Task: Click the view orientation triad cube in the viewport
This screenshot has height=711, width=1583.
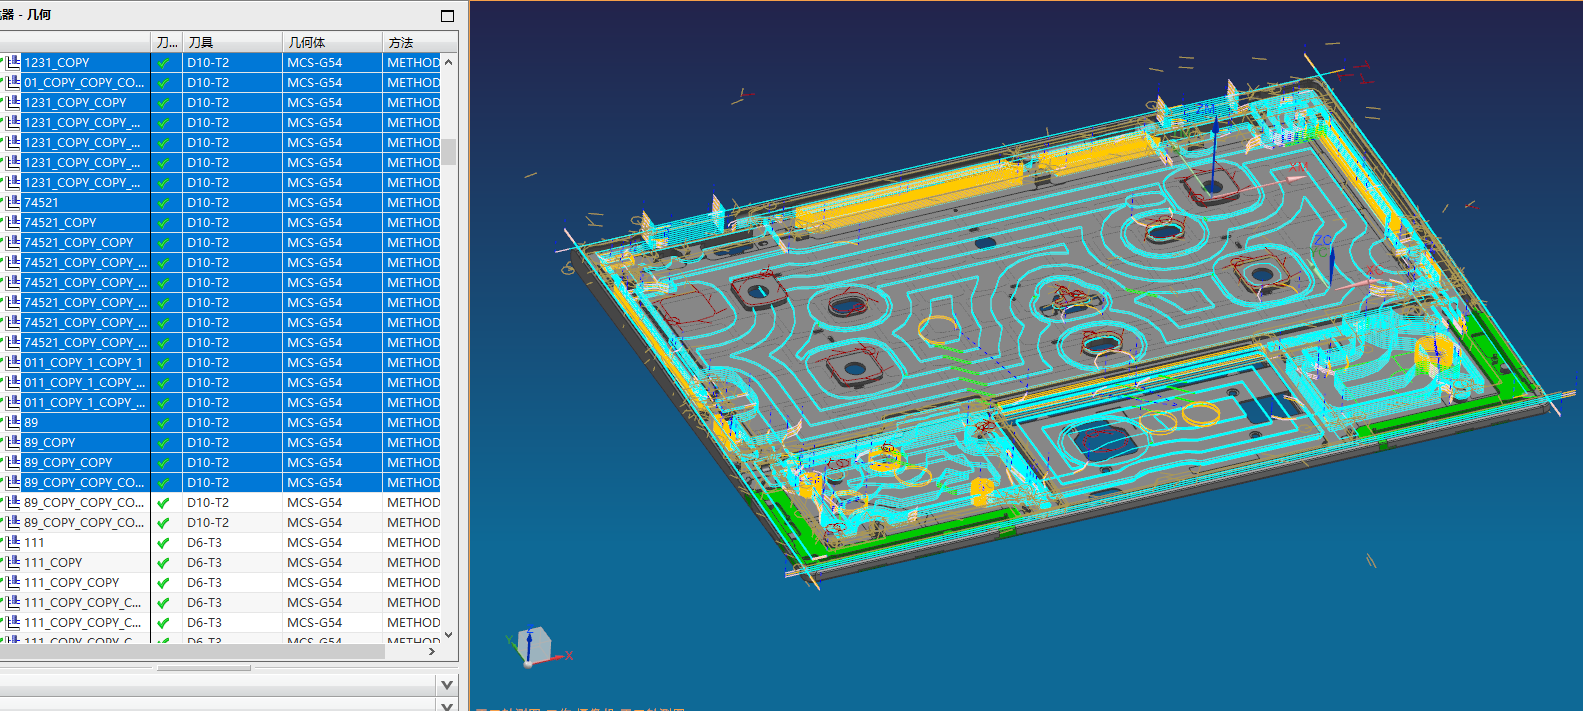Action: [x=536, y=645]
